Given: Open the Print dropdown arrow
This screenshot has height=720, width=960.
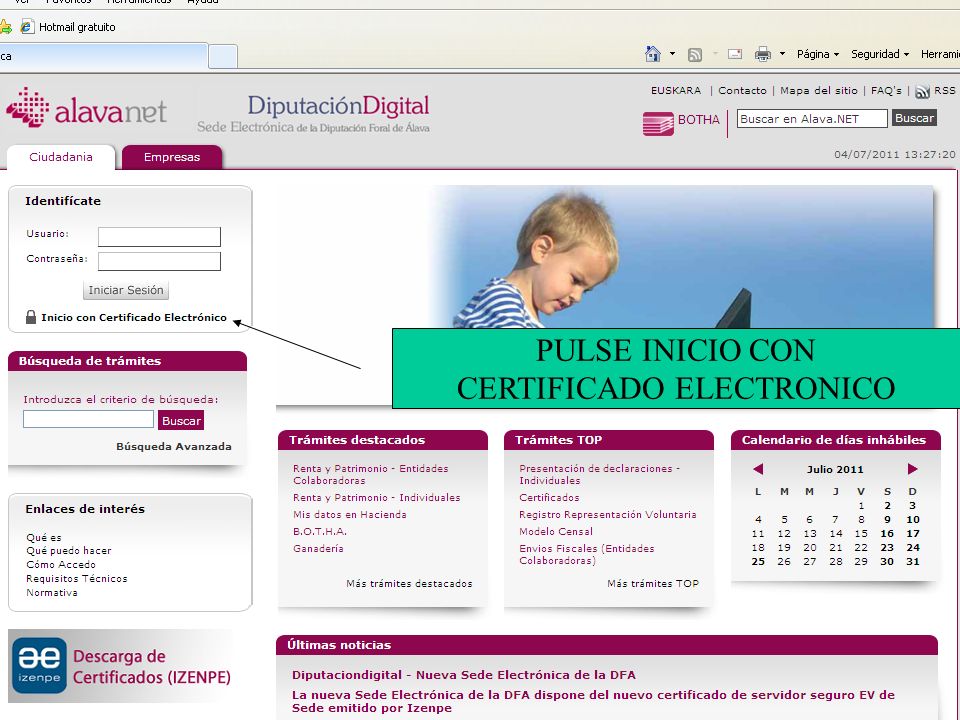Looking at the screenshot, I should [x=782, y=54].
